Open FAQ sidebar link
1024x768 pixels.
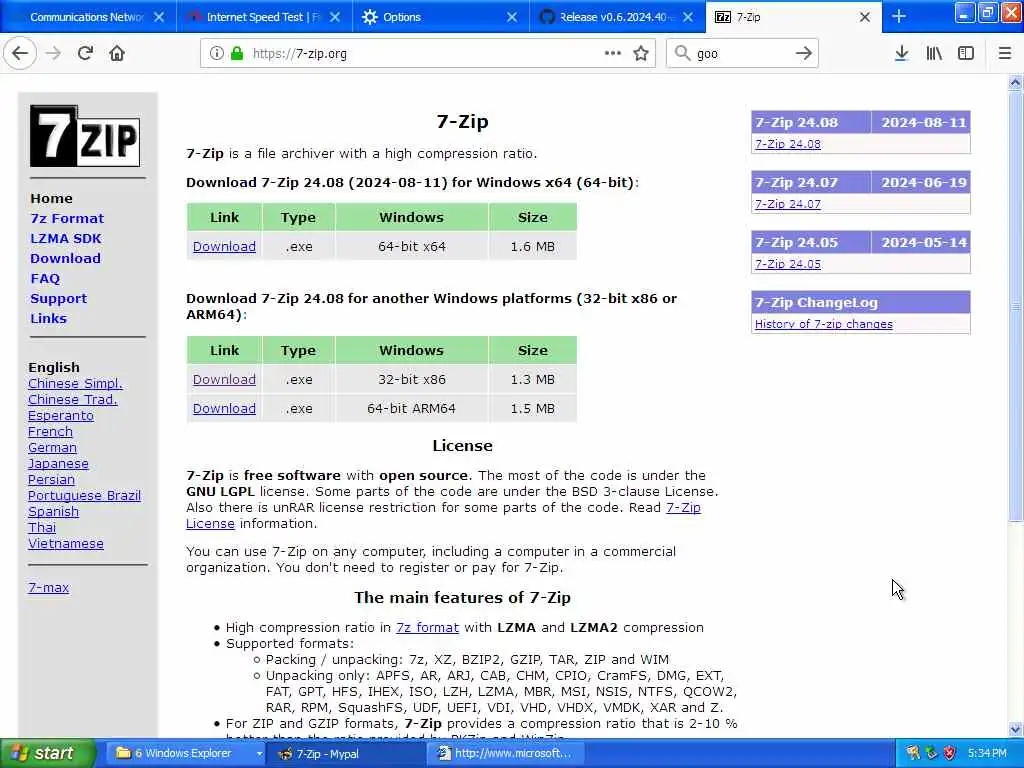point(45,278)
